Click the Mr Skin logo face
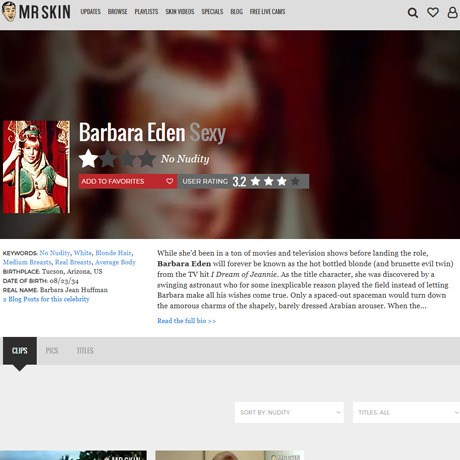 pos(9,12)
